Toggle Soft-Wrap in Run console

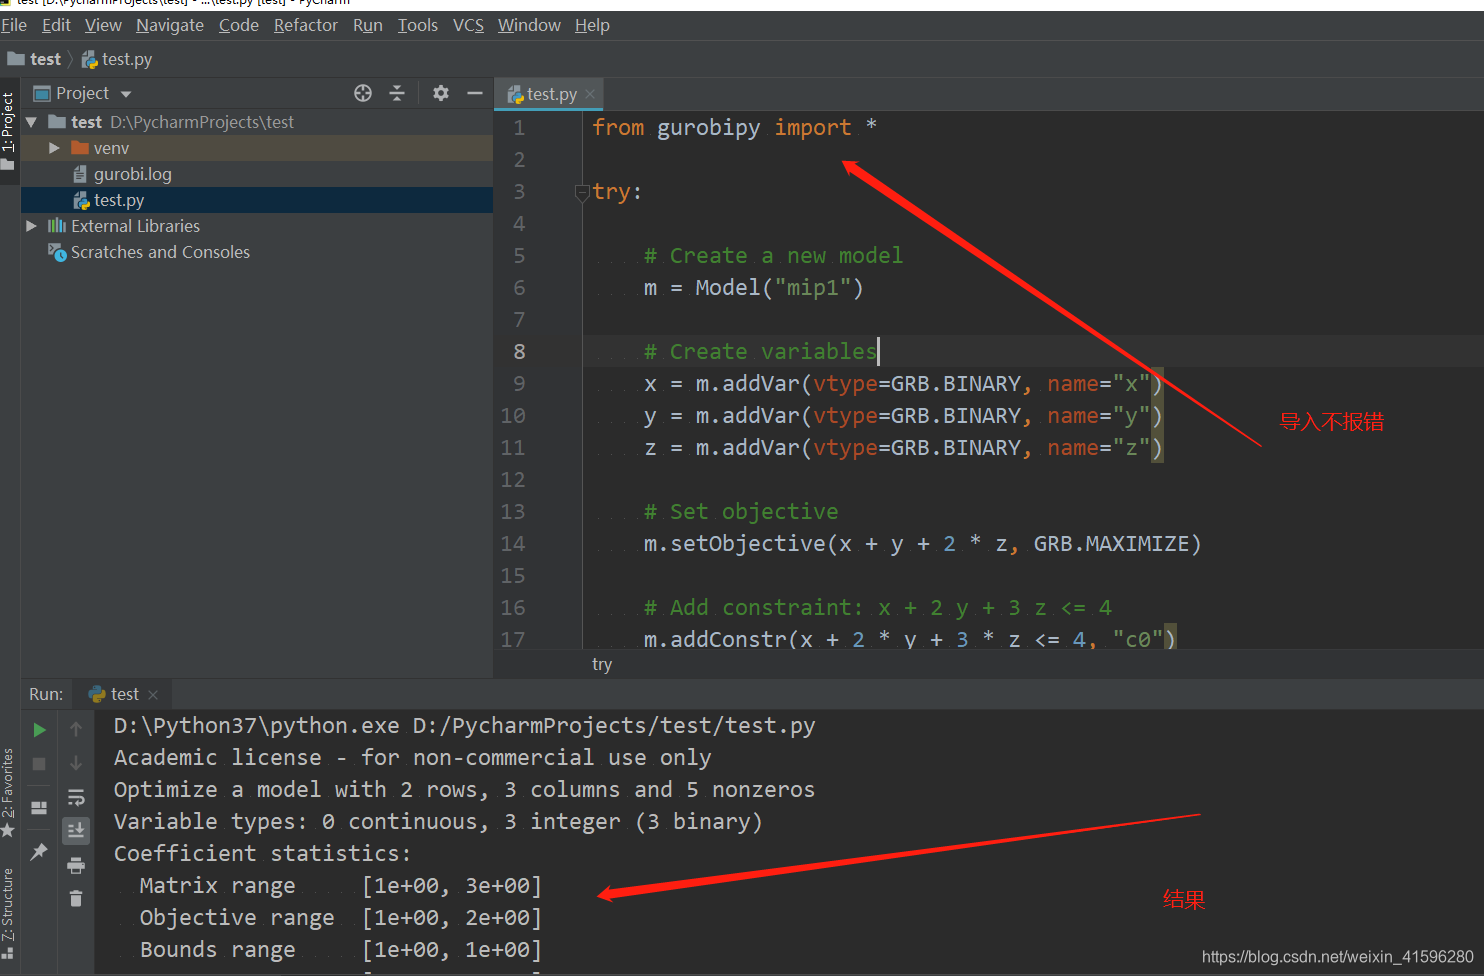[x=76, y=797]
